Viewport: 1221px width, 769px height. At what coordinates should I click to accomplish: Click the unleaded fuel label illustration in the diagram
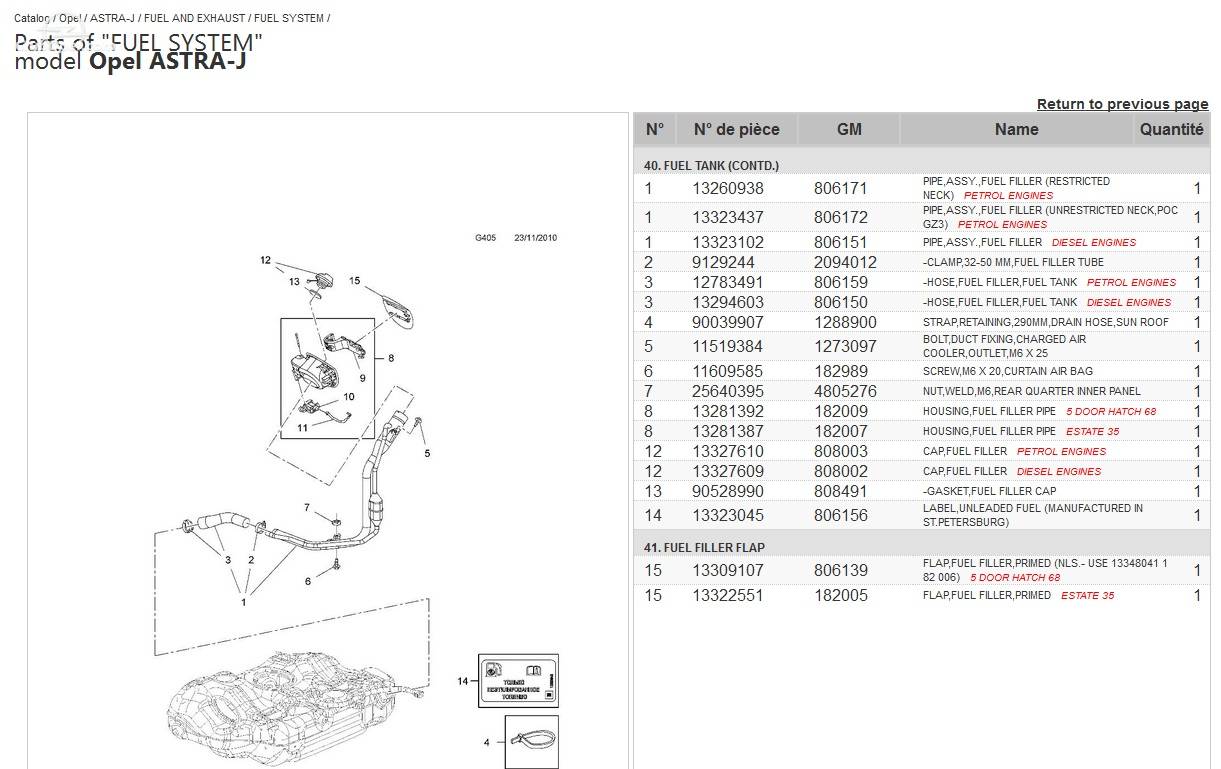pyautogui.click(x=517, y=680)
